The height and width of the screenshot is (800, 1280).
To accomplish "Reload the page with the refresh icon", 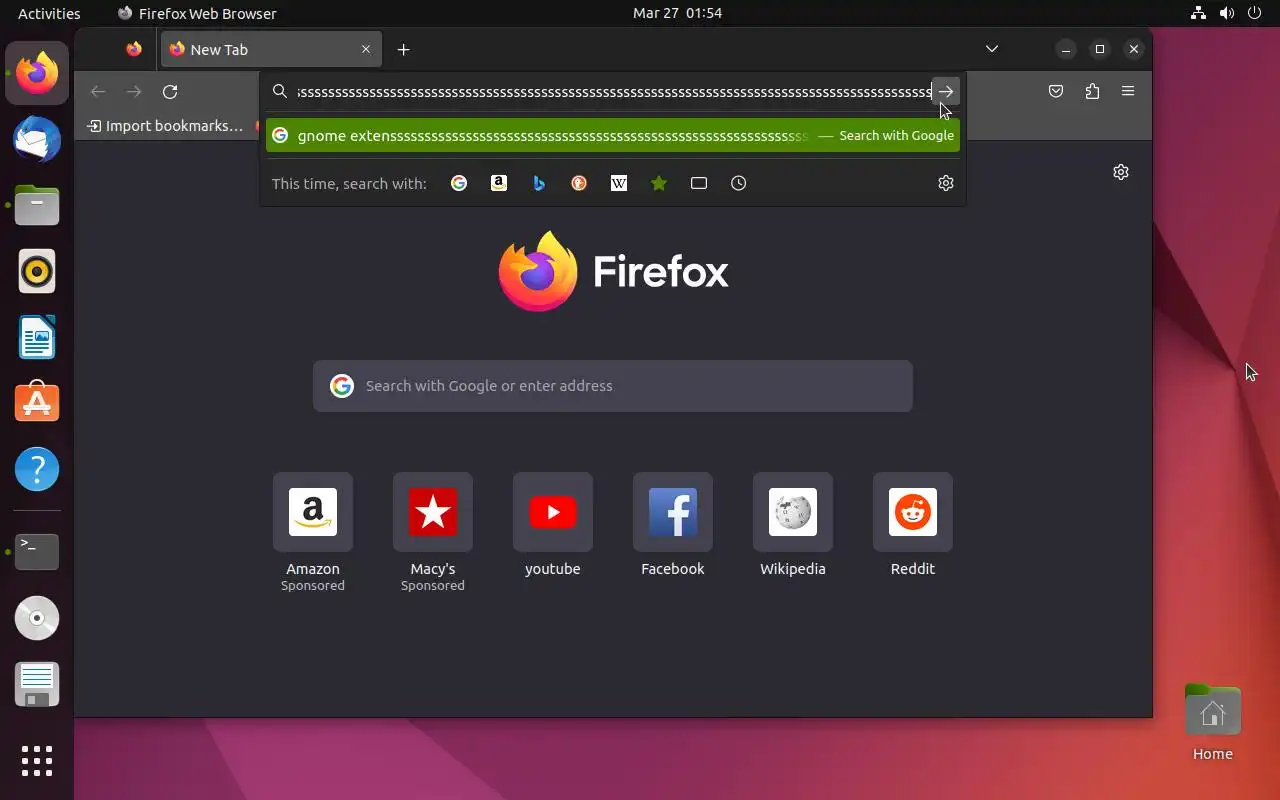I will coord(170,92).
